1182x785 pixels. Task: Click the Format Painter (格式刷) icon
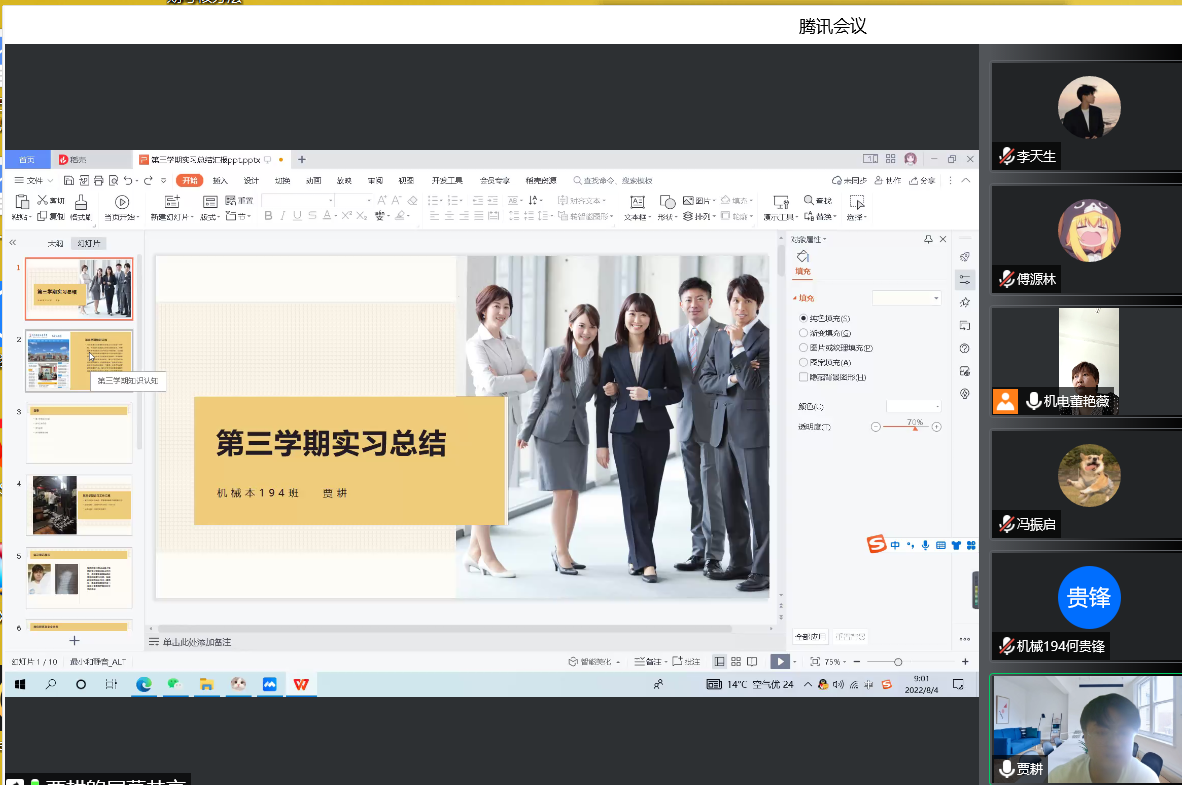click(81, 203)
